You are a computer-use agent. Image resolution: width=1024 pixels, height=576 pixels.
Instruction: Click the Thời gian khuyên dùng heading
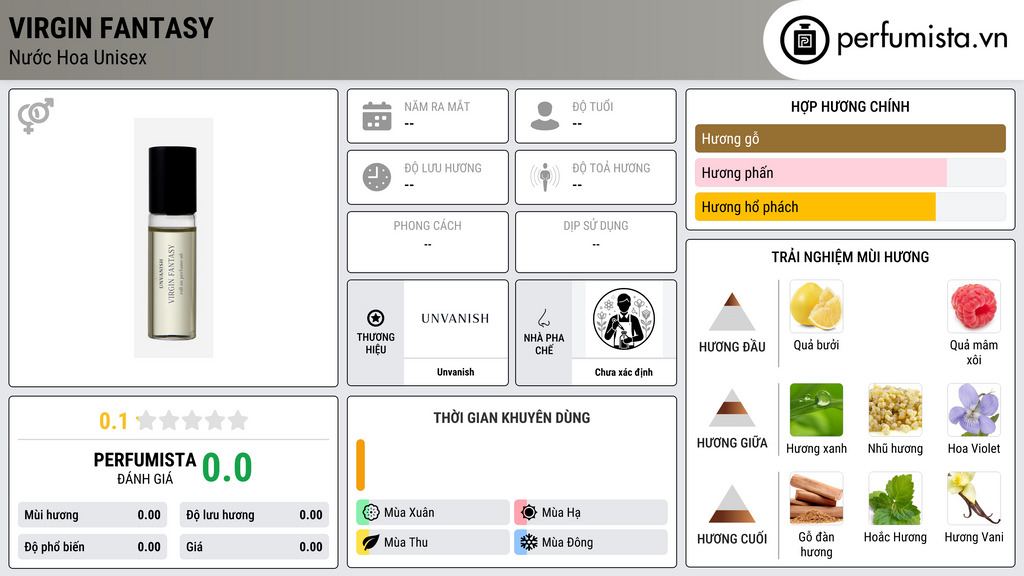(x=511, y=417)
